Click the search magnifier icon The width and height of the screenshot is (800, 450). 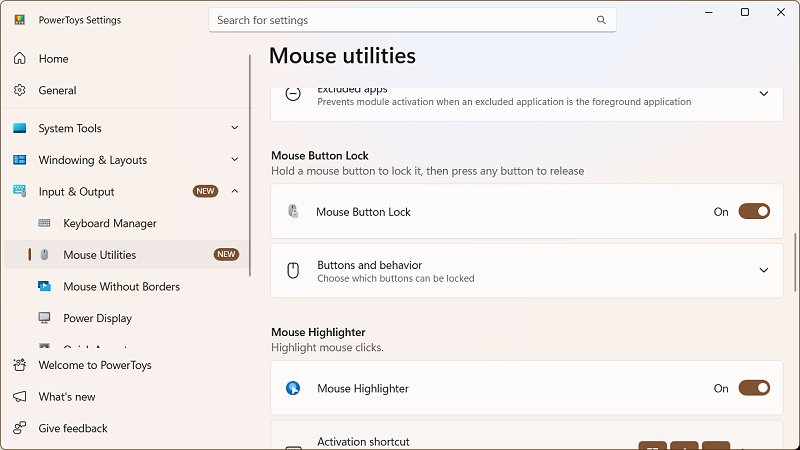[601, 20]
